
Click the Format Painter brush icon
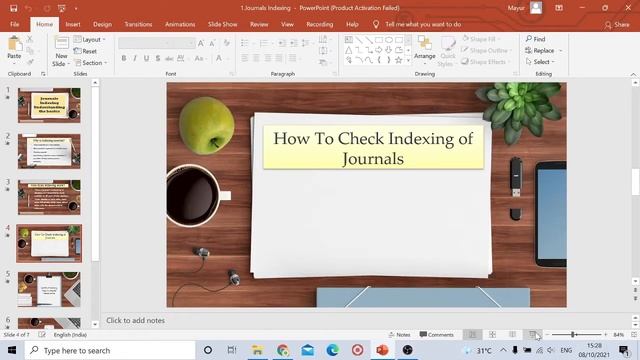pos(30,62)
